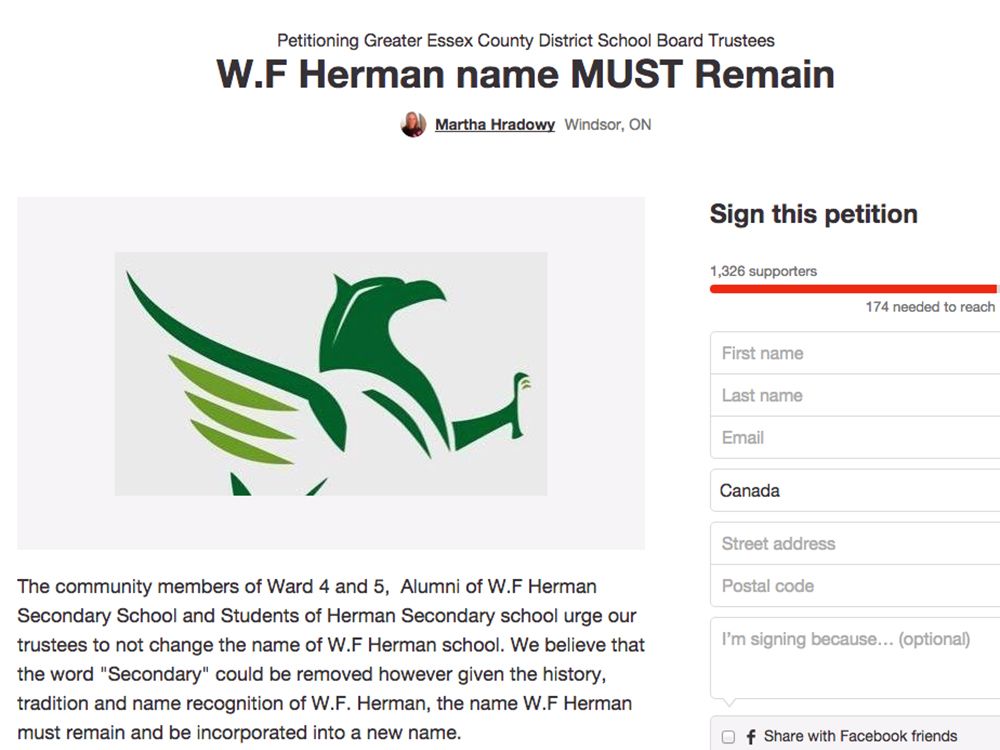The height and width of the screenshot is (750, 1000).
Task: Select the Email input field
Action: 852,437
